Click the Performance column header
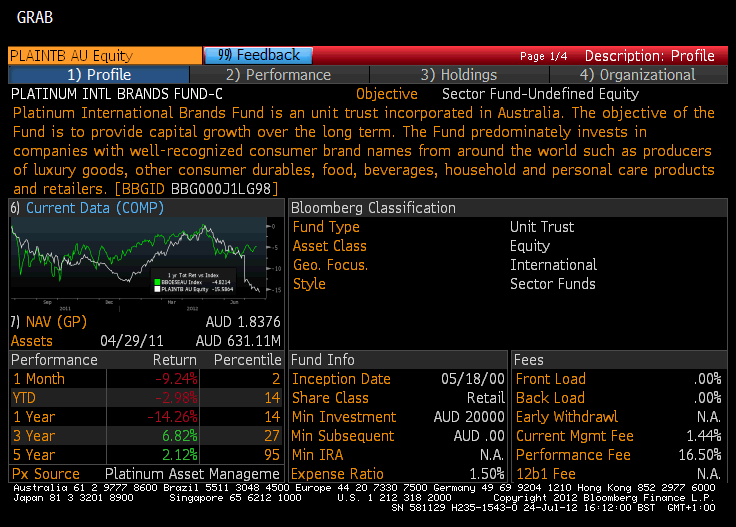 click(x=54, y=360)
